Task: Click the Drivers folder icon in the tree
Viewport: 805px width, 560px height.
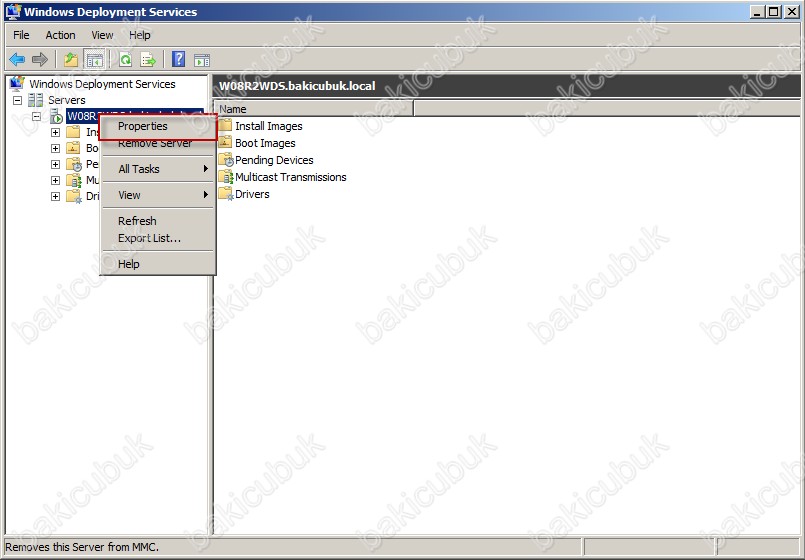Action: [74, 196]
